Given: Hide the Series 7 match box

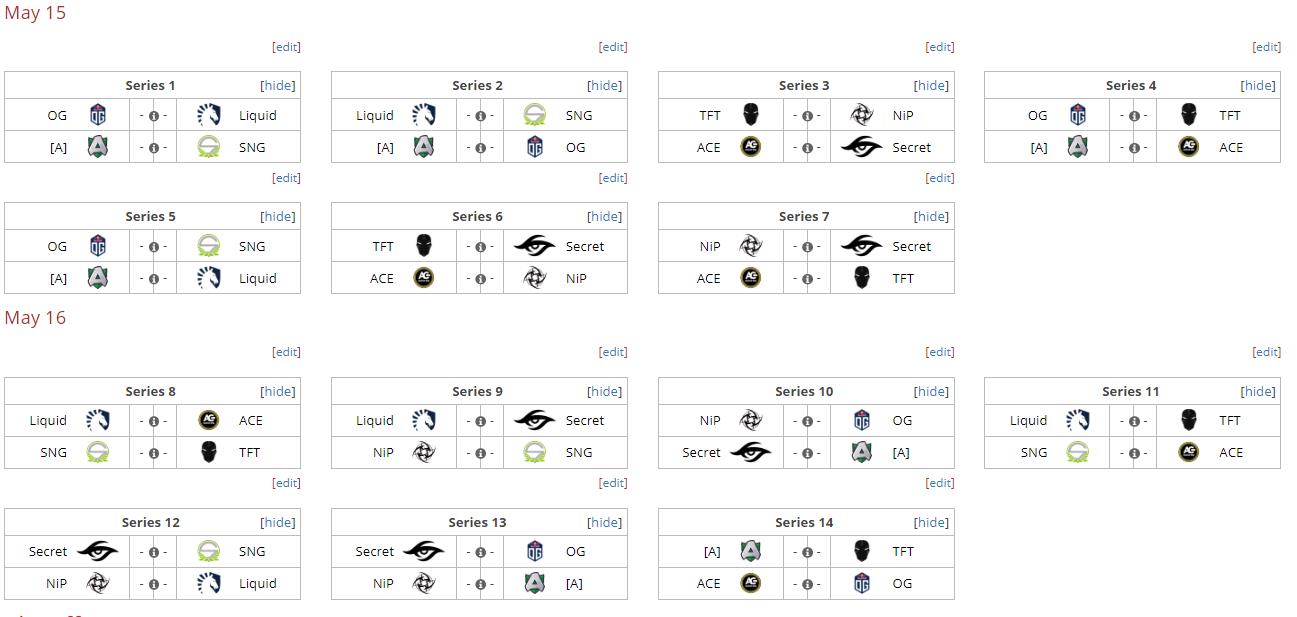Looking at the screenshot, I should 932,217.
